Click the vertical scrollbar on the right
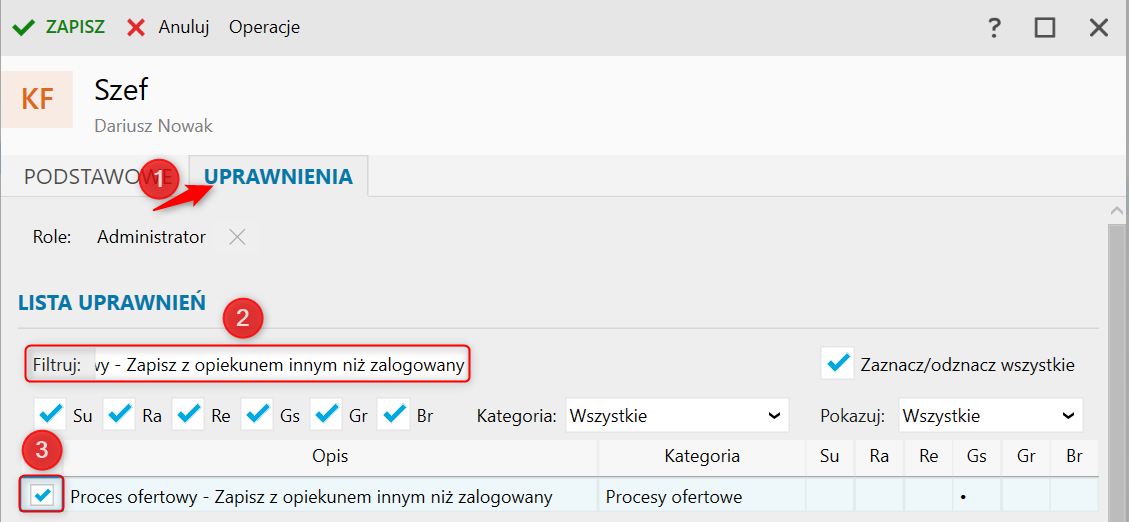This screenshot has height=522, width=1129. point(1119,360)
